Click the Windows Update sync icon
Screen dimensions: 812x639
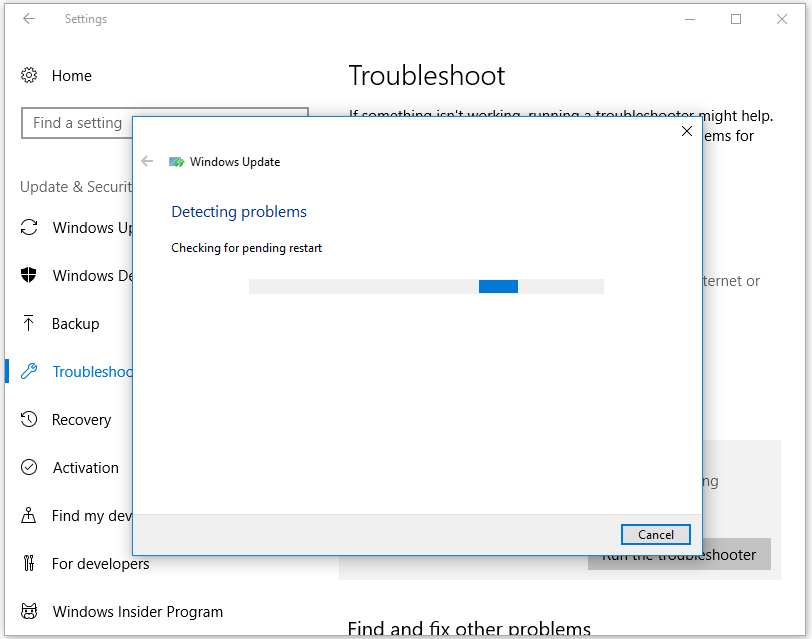[x=29, y=227]
